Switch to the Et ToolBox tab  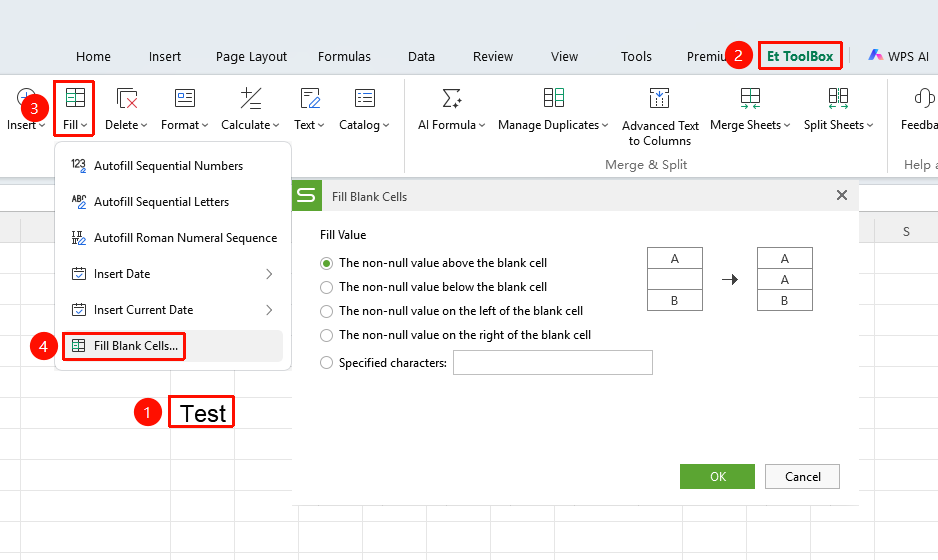point(800,56)
